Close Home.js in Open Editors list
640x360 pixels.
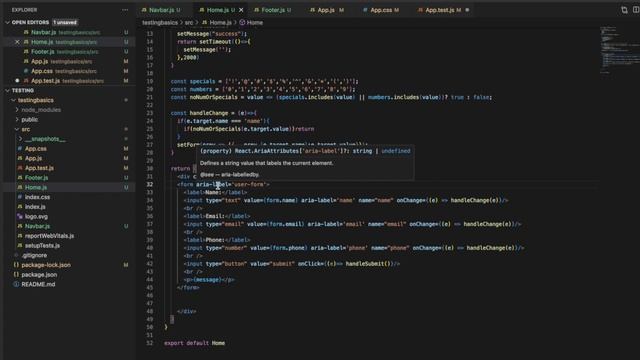click(x=17, y=42)
